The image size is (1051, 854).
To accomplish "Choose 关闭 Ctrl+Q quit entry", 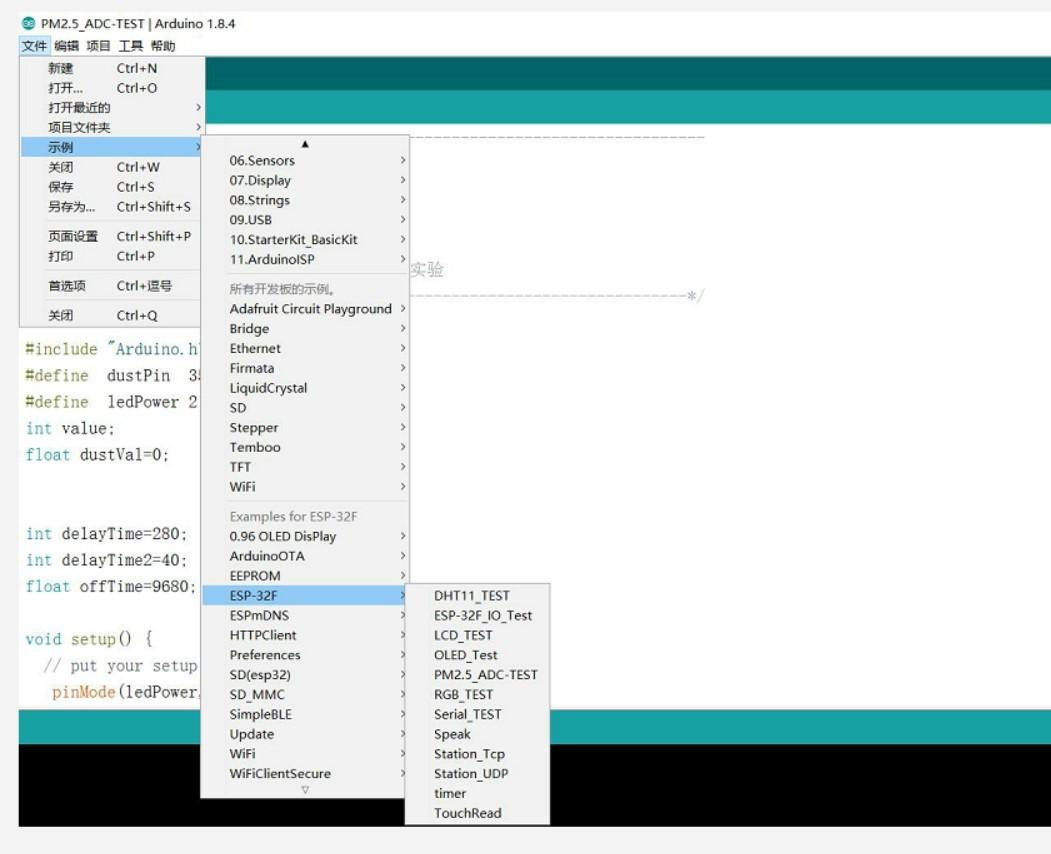I will (111, 315).
